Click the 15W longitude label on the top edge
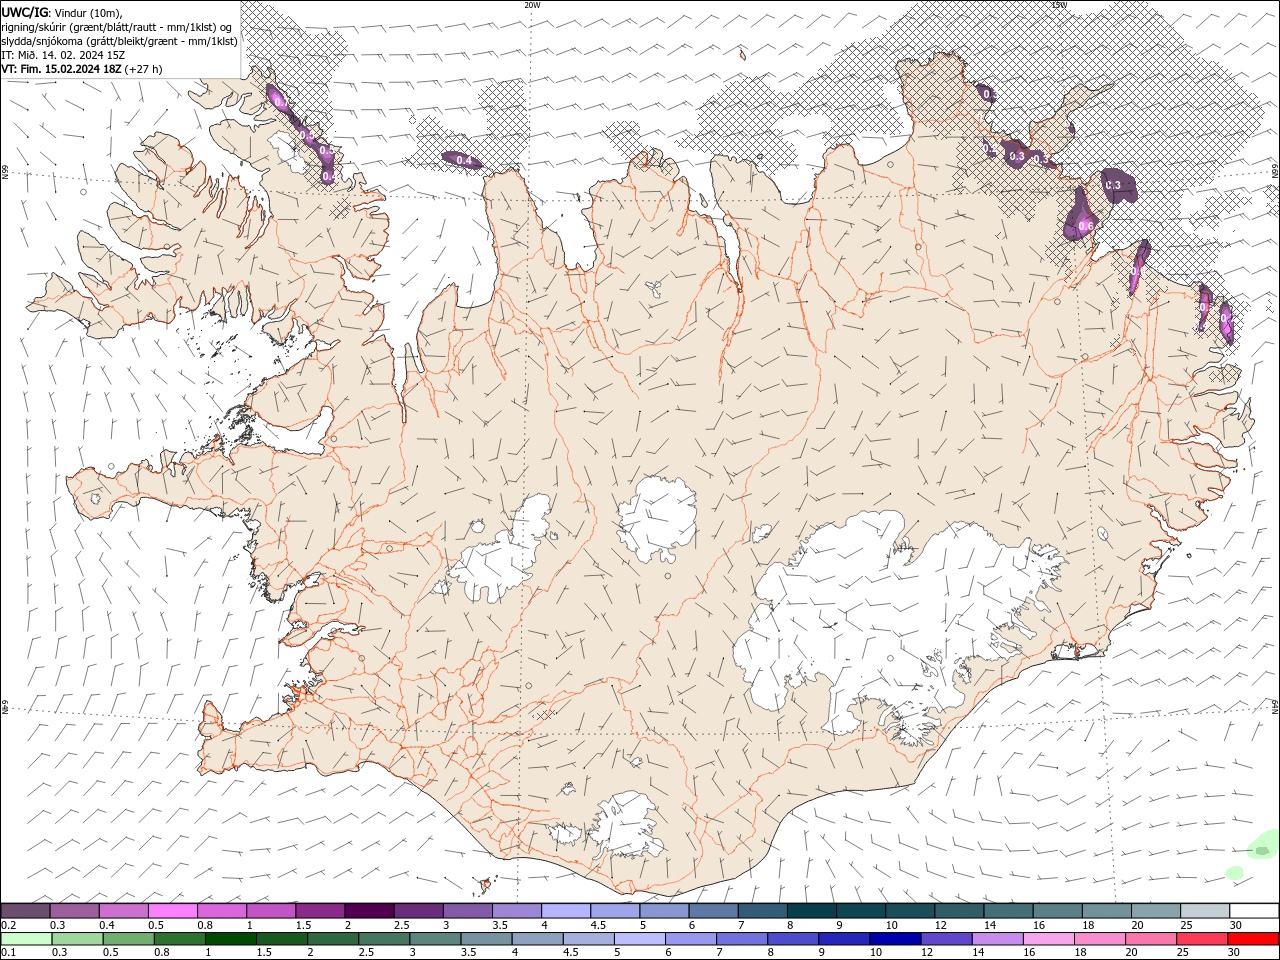 (x=1058, y=5)
